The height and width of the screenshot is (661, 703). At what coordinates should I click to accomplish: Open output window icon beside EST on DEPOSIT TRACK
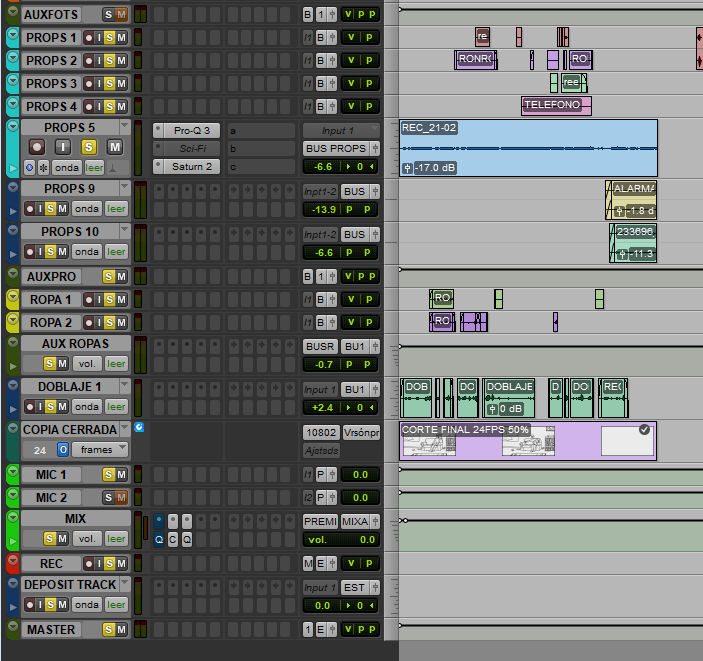pos(375,587)
